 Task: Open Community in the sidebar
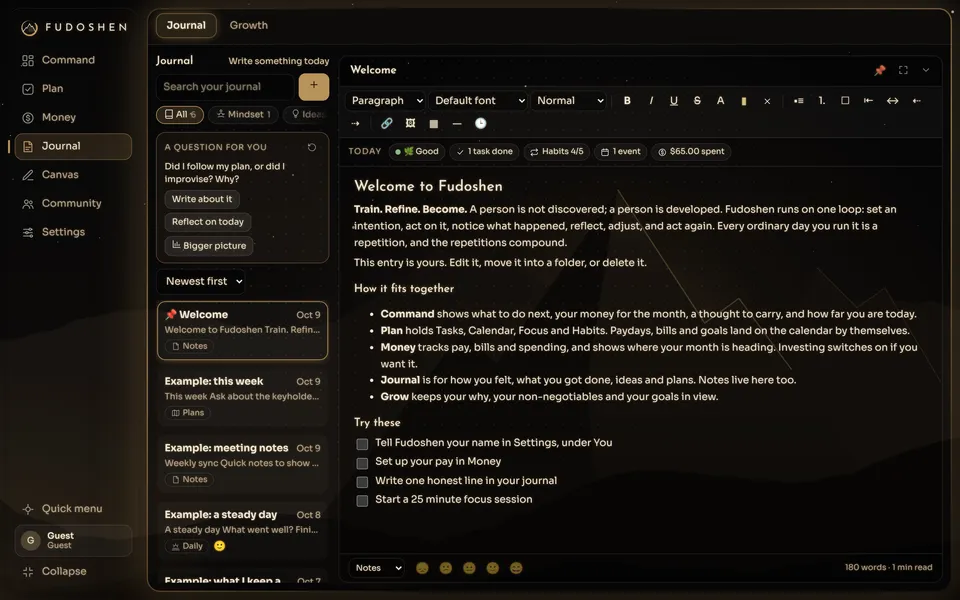click(73, 203)
